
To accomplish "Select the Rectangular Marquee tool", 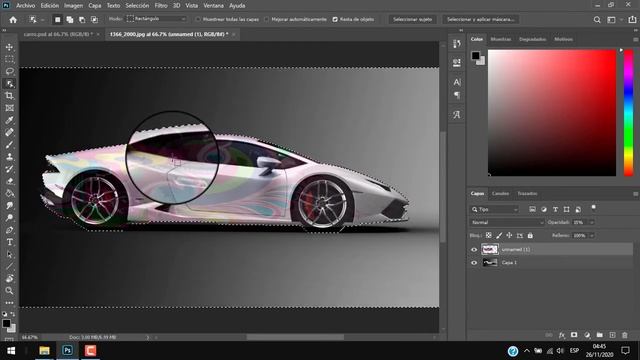I will tap(9, 59).
